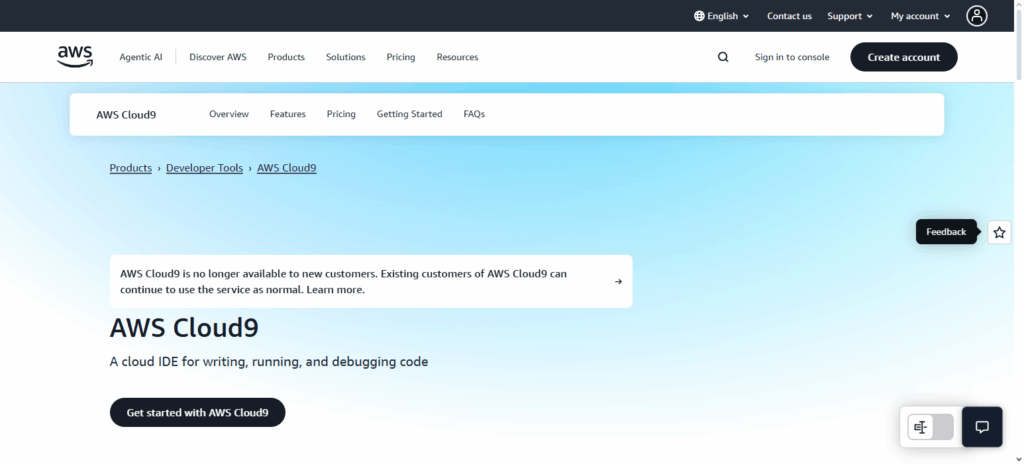1024x464 pixels.
Task: Go to the Getting Started tab
Action: tap(409, 114)
